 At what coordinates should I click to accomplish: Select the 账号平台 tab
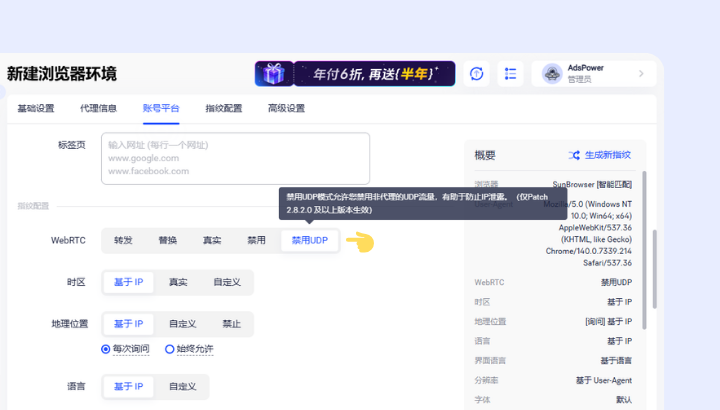161,108
